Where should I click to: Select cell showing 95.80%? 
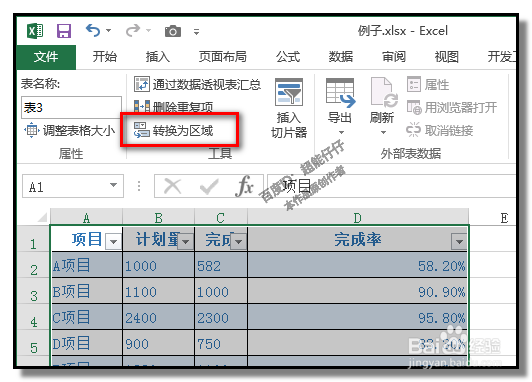coord(358,317)
